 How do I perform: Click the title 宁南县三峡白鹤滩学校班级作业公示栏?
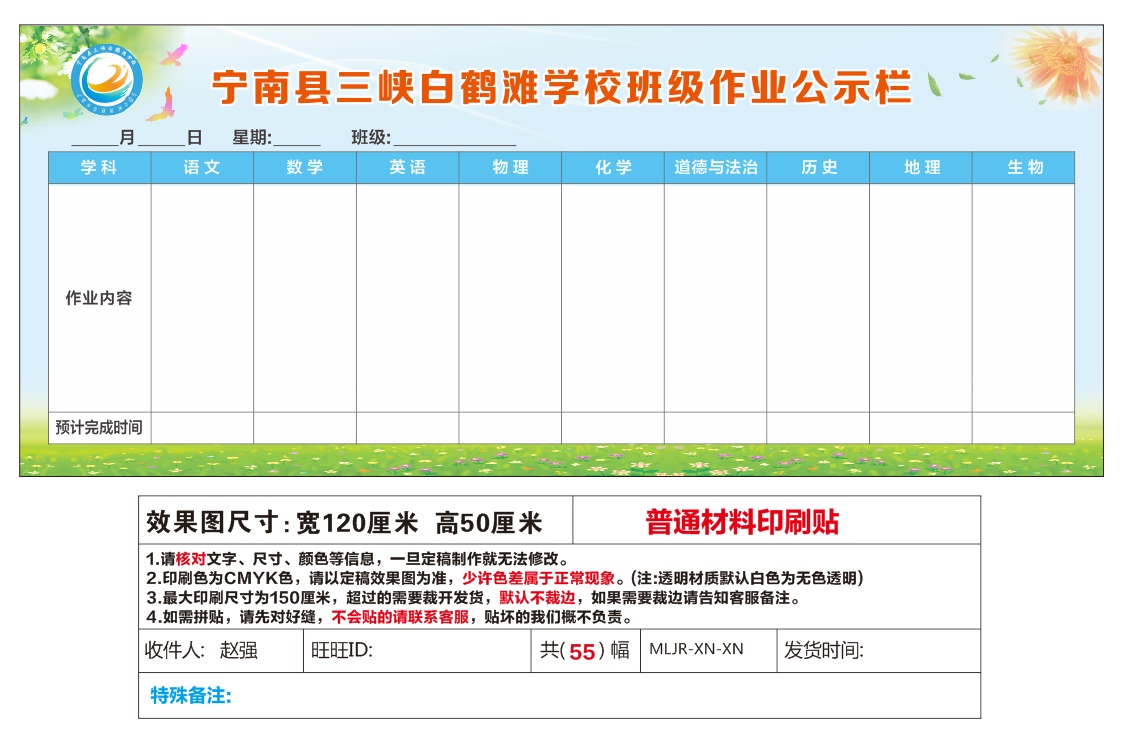pos(561,87)
